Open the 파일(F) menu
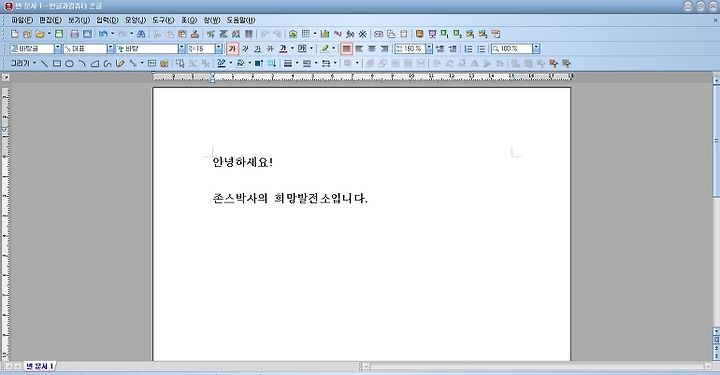Screen dimensions: 720x375 (22, 20)
